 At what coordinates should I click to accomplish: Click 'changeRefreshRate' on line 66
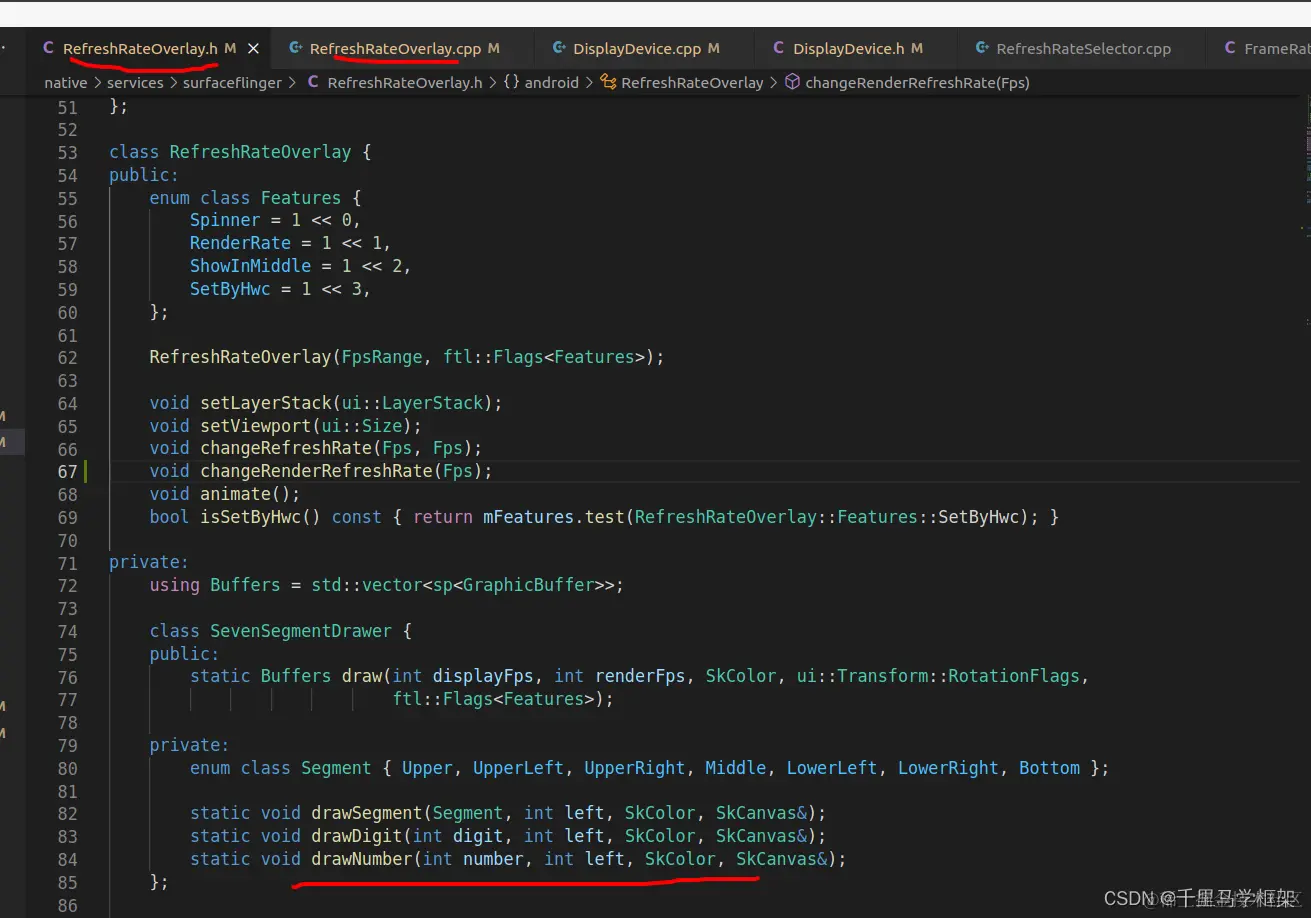(x=286, y=448)
